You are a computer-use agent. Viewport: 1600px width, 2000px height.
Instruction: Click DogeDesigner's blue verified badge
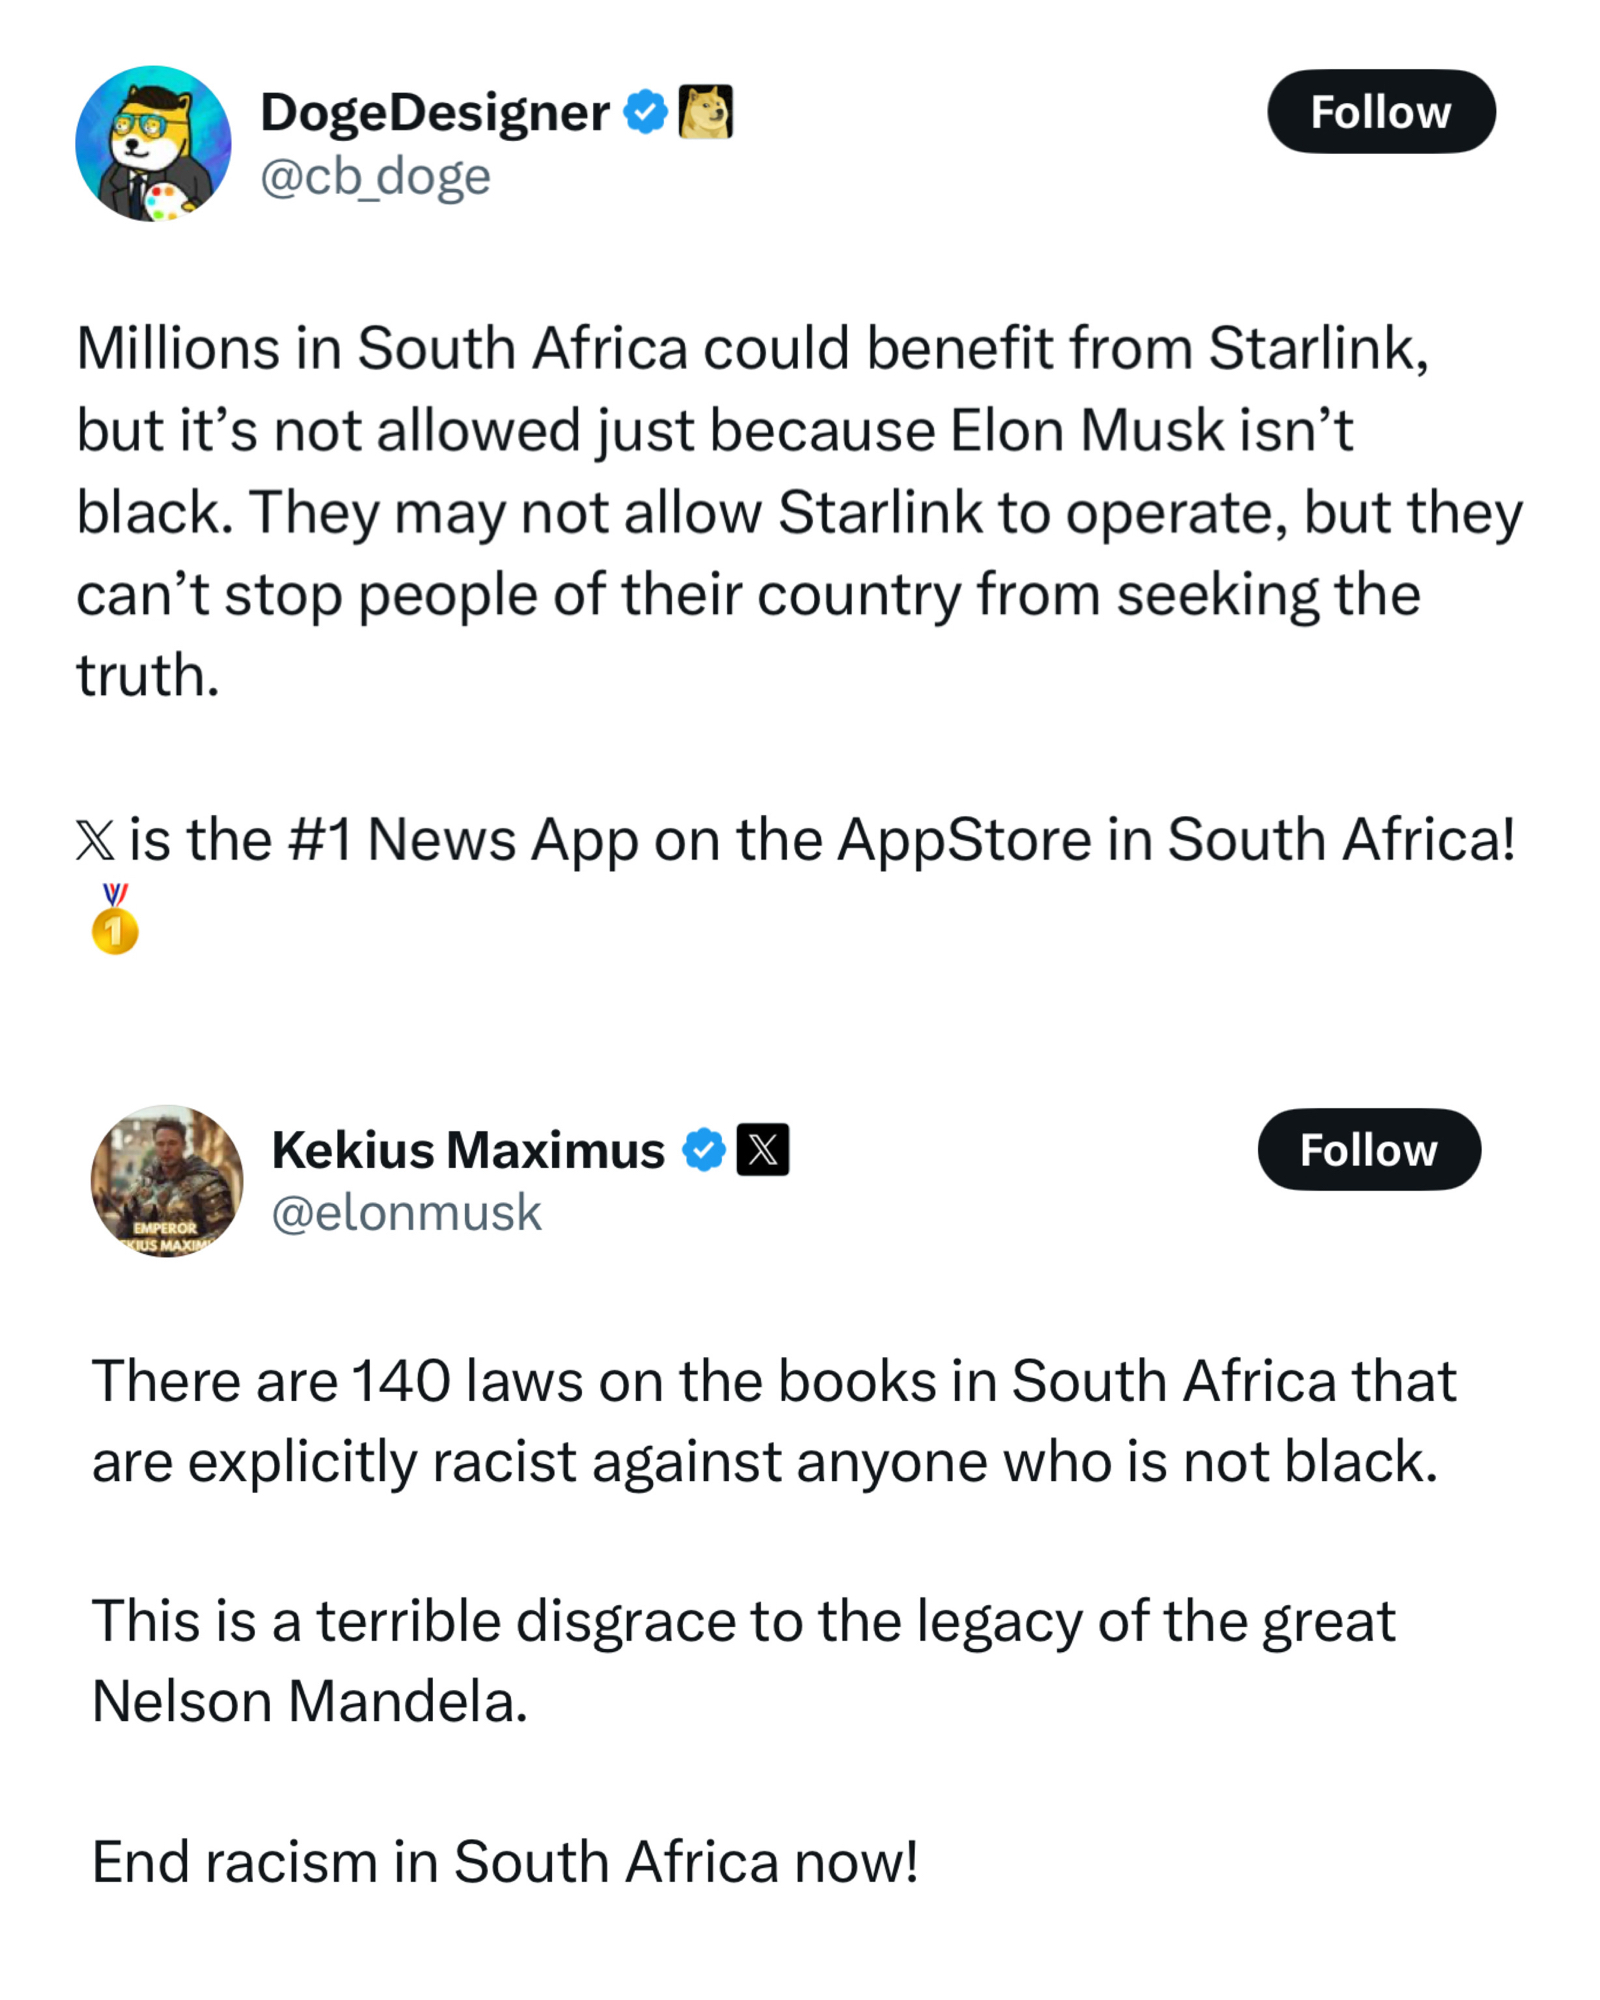[x=645, y=111]
